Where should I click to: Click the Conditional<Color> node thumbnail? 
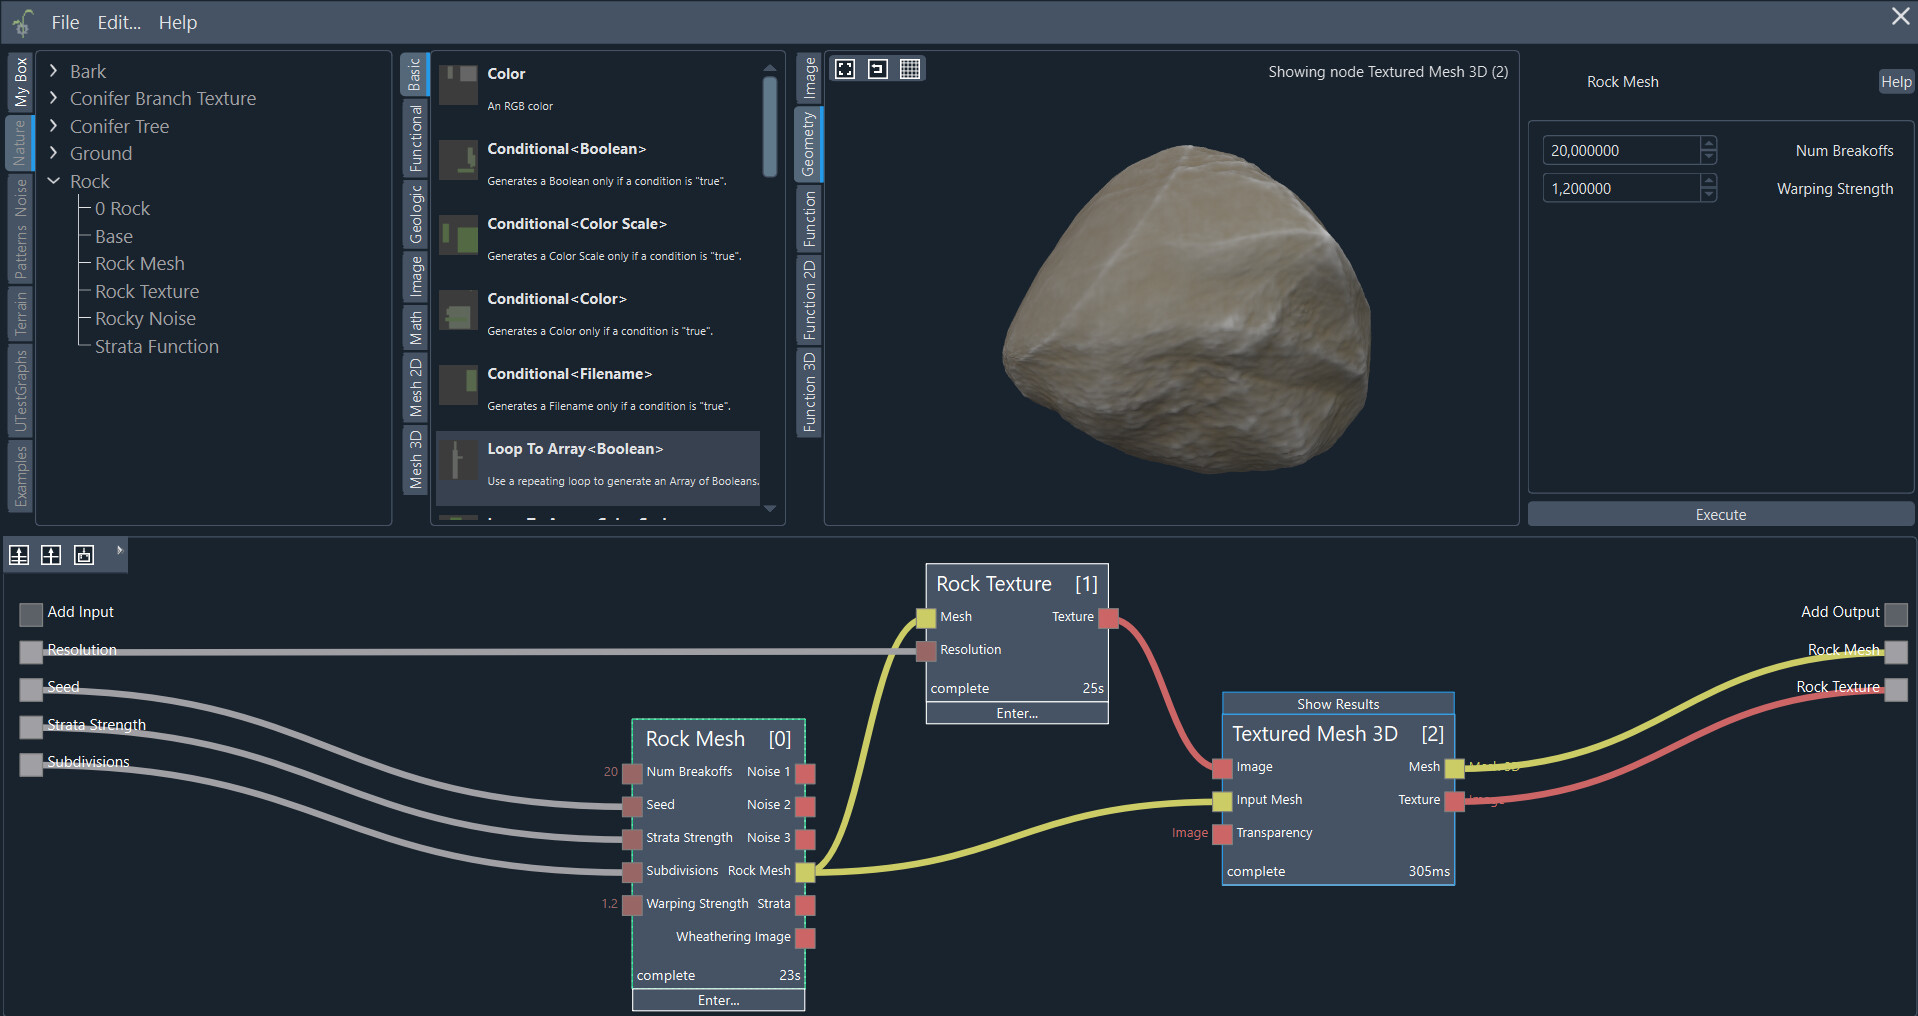tap(457, 311)
